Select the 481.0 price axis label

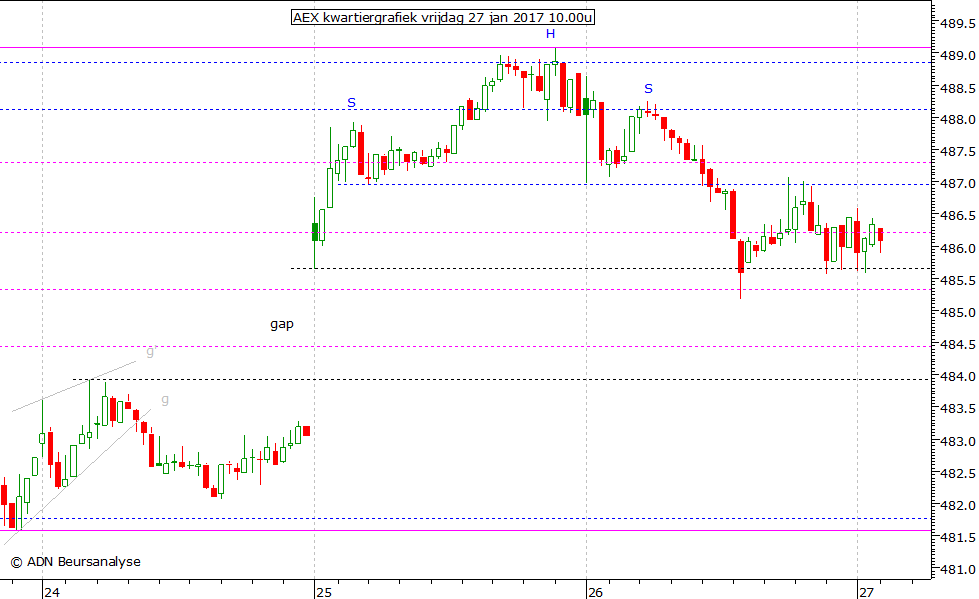click(x=957, y=570)
